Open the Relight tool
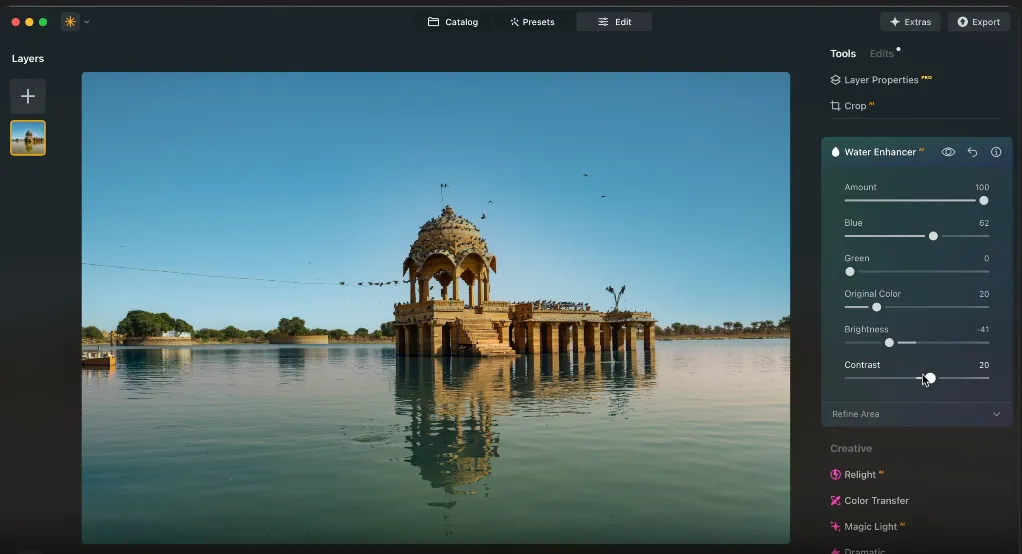 point(859,475)
